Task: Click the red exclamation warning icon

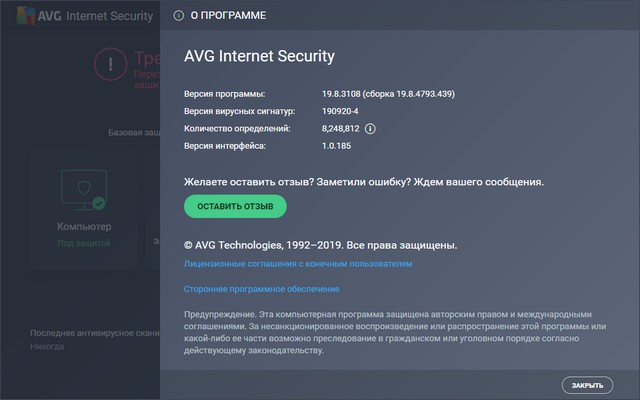Action: click(109, 62)
